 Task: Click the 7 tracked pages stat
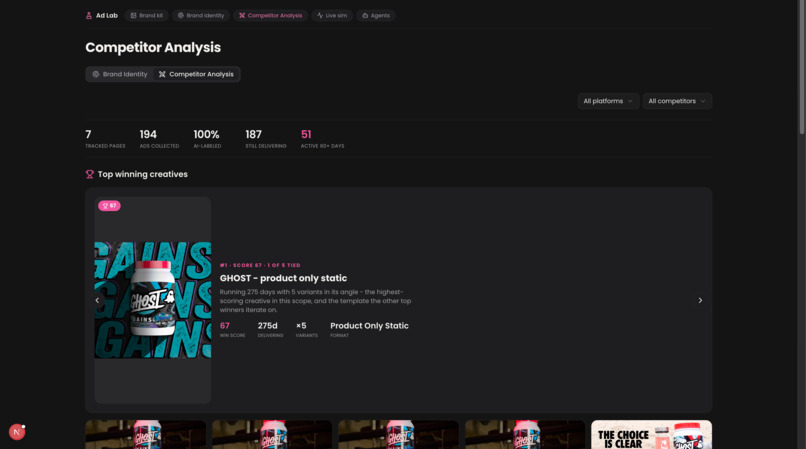coord(105,139)
